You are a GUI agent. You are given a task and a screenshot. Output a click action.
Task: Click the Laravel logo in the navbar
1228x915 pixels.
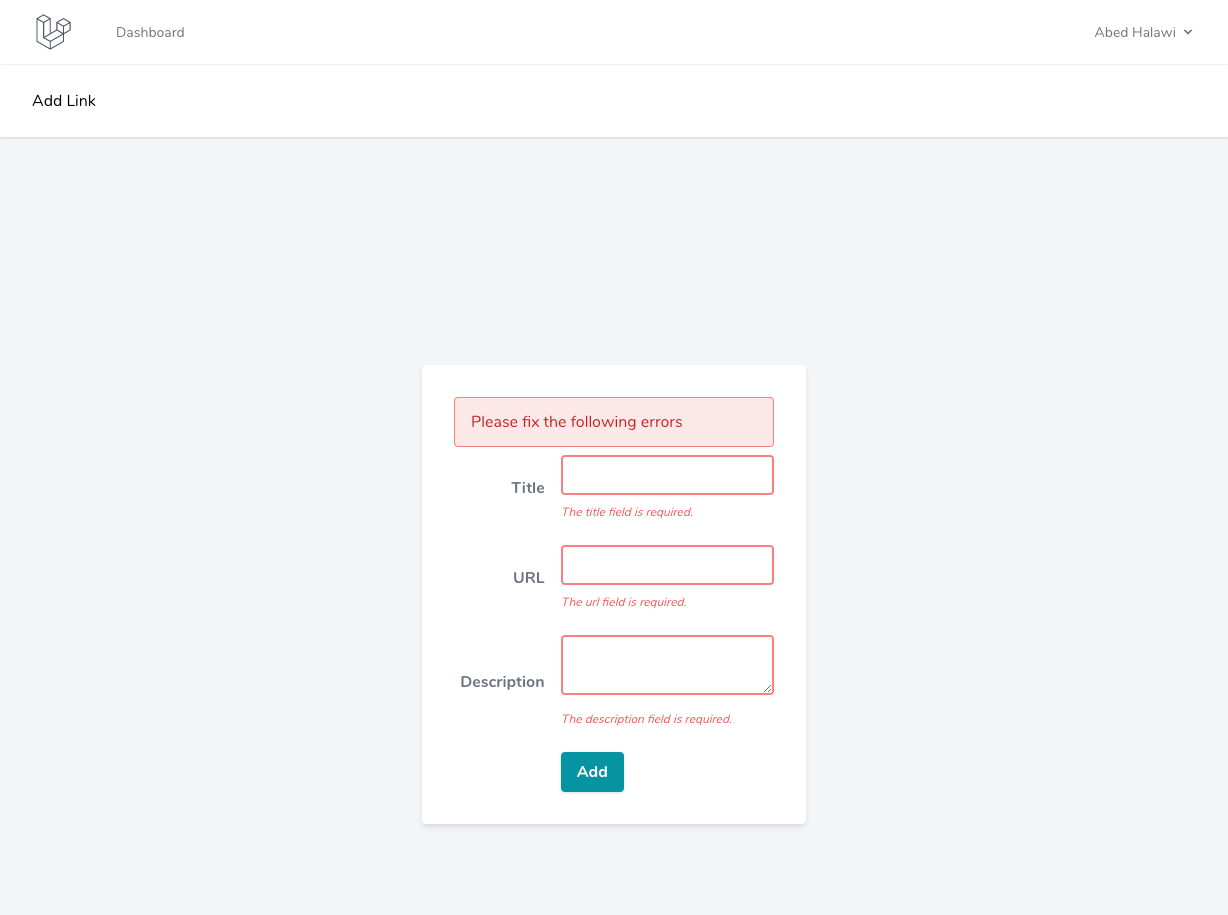(x=52, y=31)
